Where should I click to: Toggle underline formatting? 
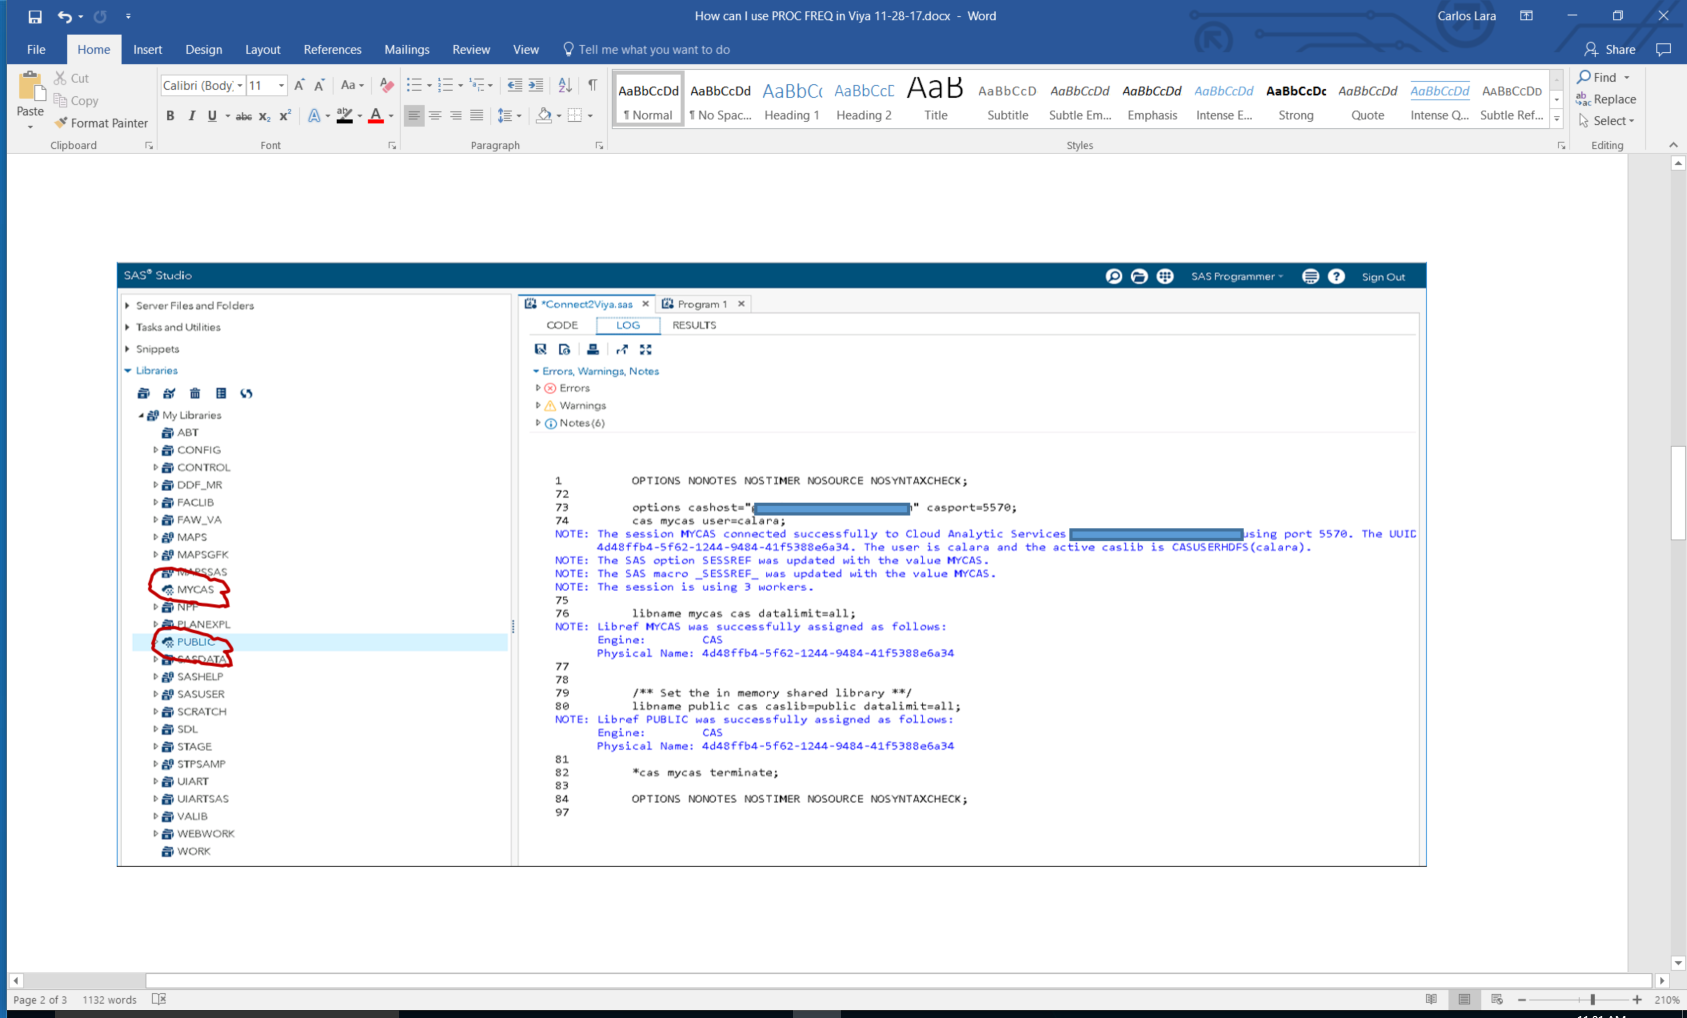[212, 116]
